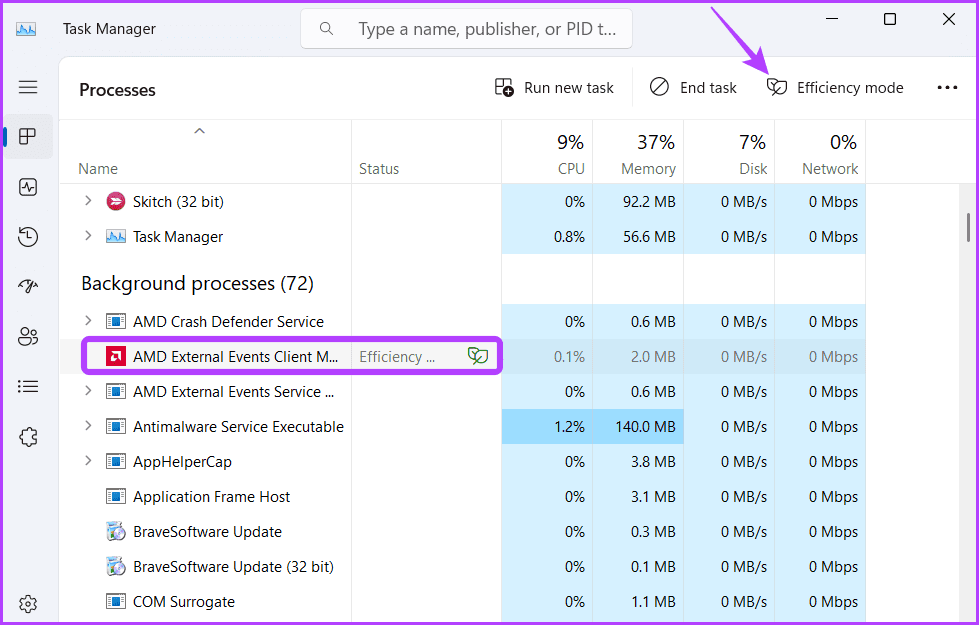Expand AMD External Events Service row

click(x=88, y=390)
